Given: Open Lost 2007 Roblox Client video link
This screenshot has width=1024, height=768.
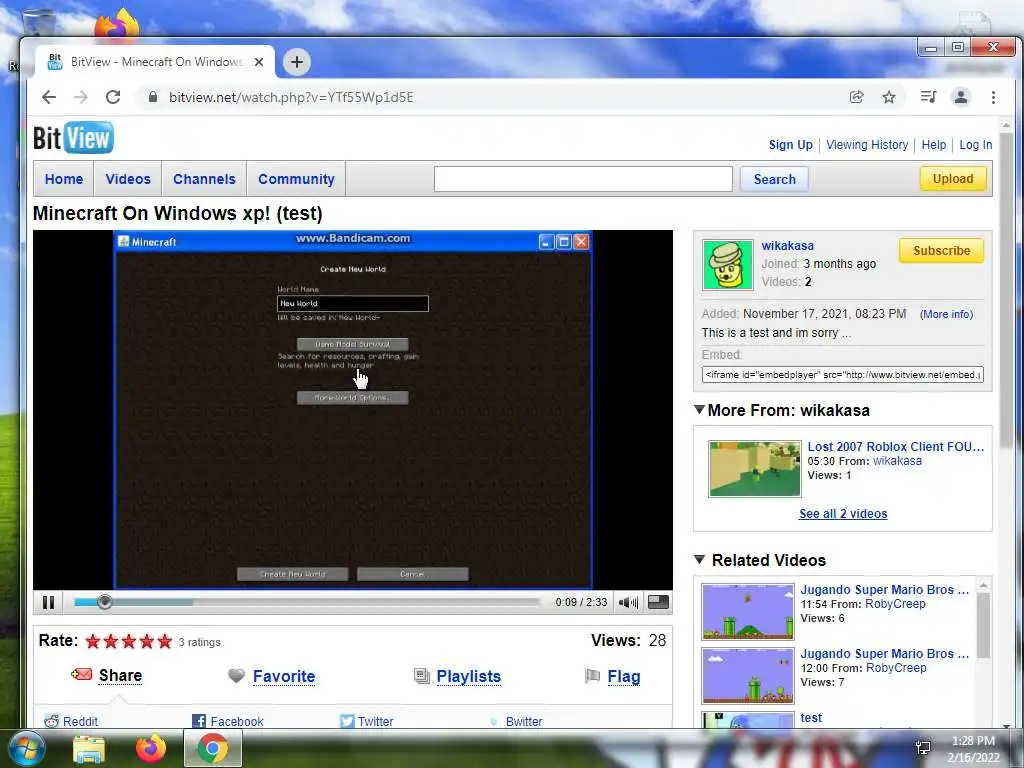Looking at the screenshot, I should 895,447.
